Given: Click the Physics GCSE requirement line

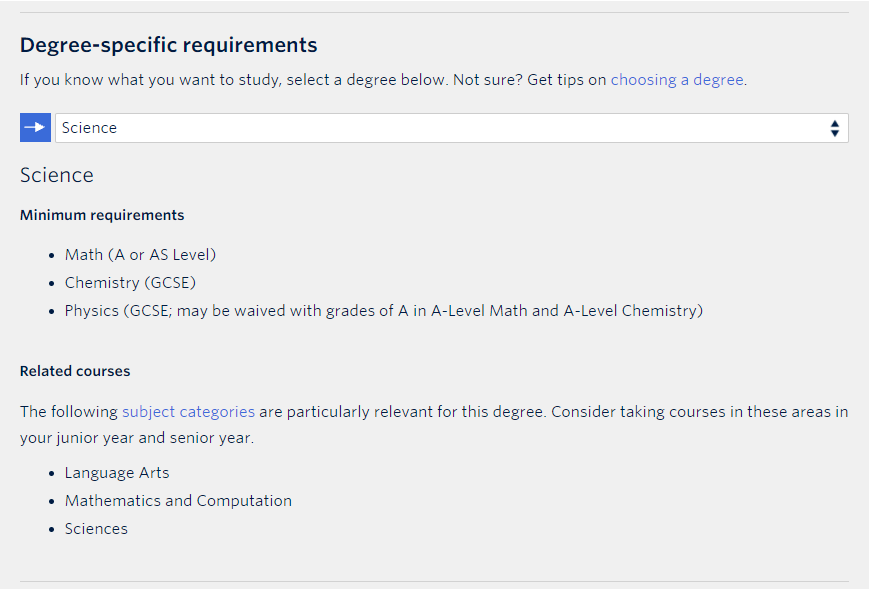Looking at the screenshot, I should [384, 311].
